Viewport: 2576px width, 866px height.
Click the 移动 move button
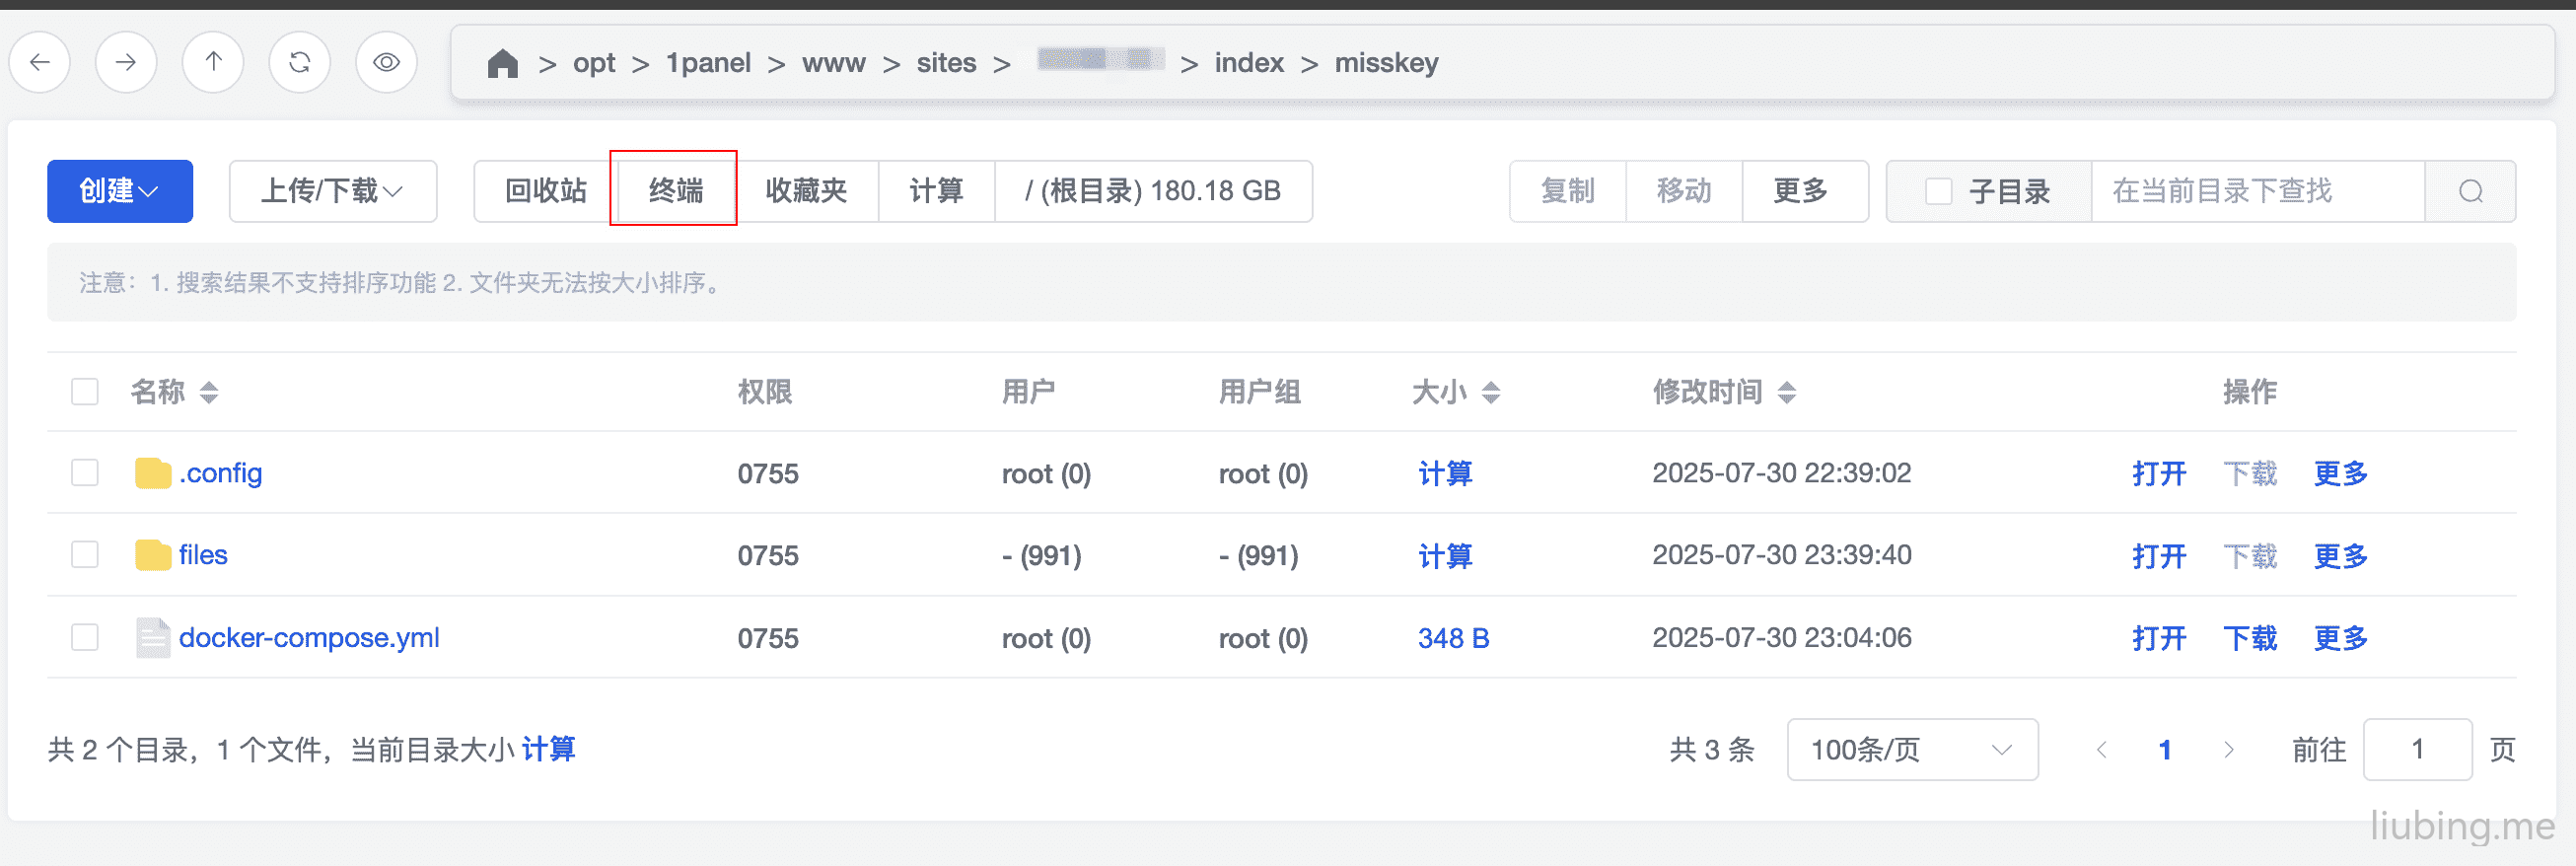pos(1684,191)
